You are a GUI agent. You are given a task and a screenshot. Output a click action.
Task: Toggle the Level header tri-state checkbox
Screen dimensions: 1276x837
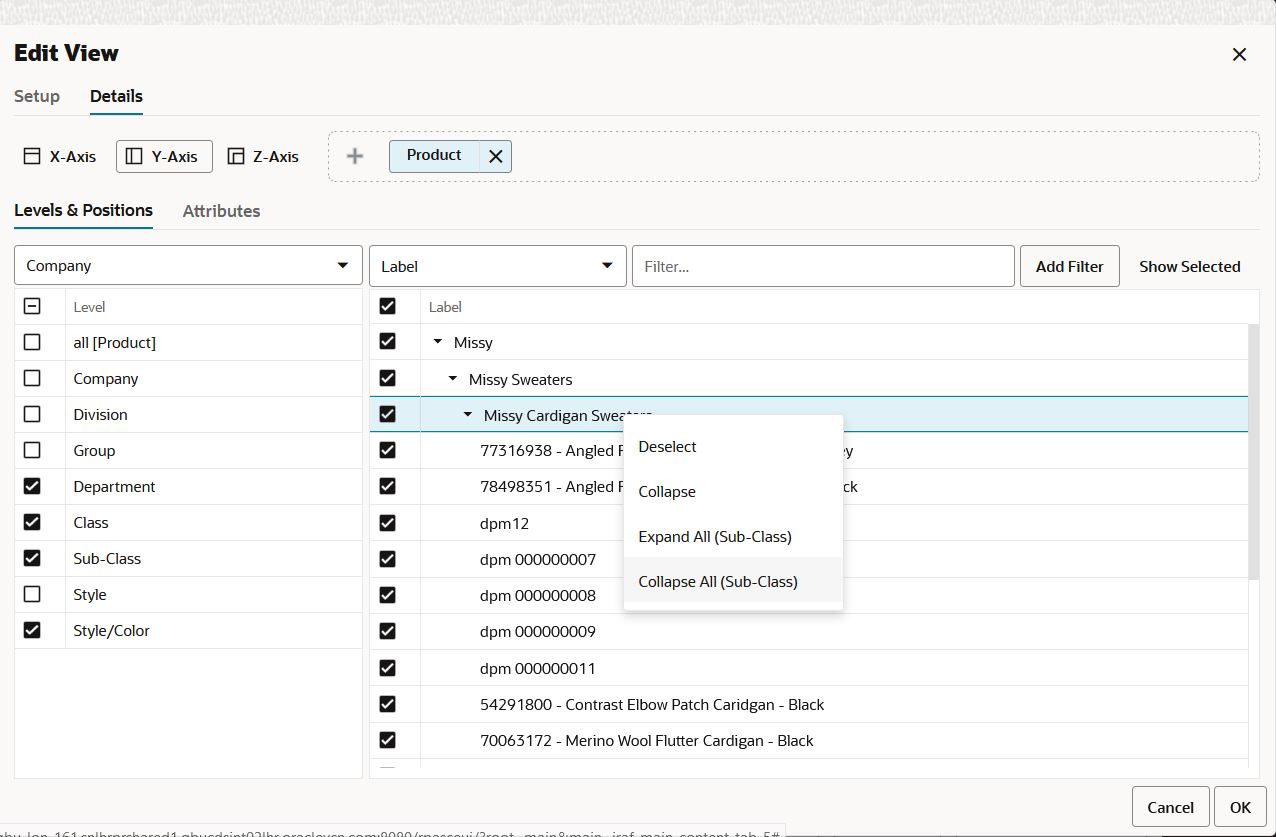32,306
